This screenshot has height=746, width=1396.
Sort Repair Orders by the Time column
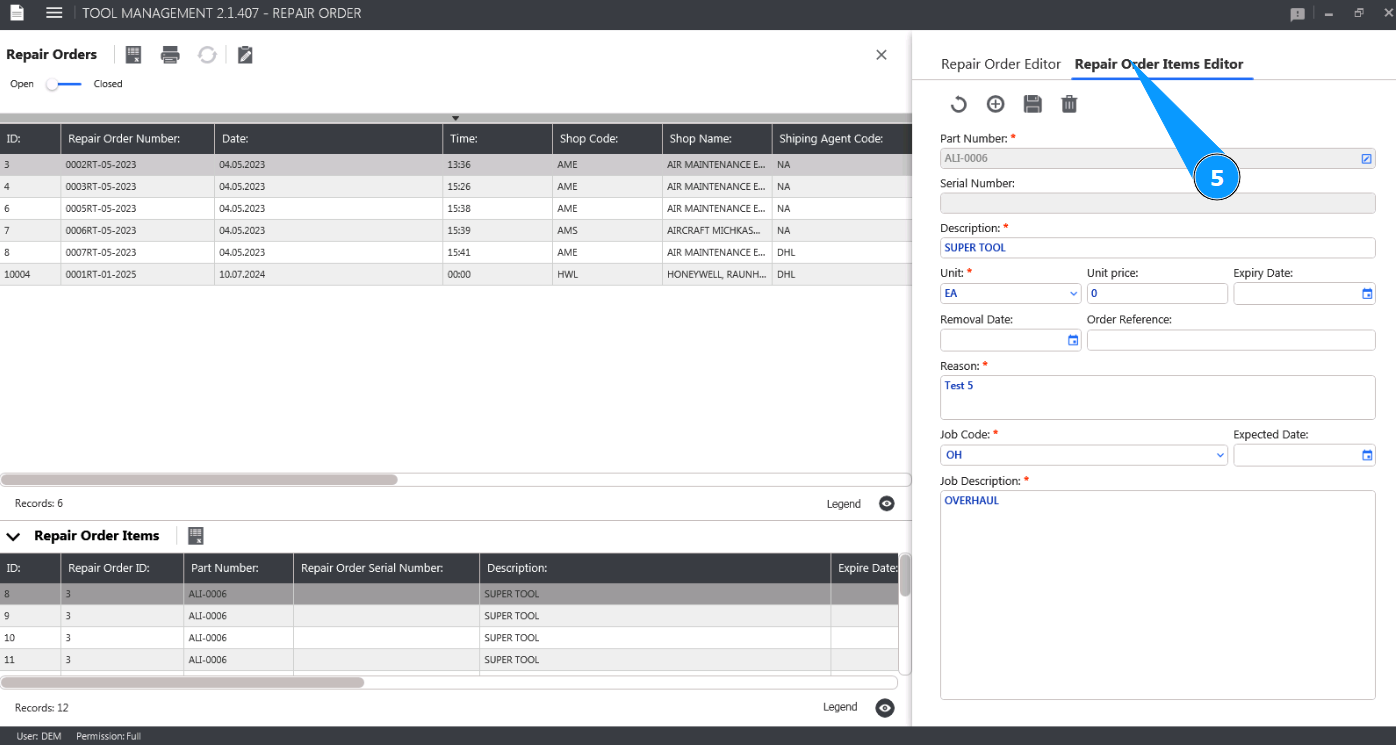click(497, 139)
